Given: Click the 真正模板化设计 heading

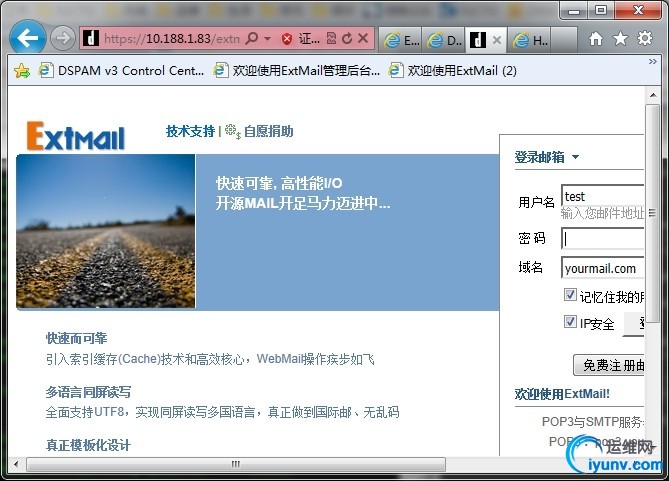Looking at the screenshot, I should point(88,445).
